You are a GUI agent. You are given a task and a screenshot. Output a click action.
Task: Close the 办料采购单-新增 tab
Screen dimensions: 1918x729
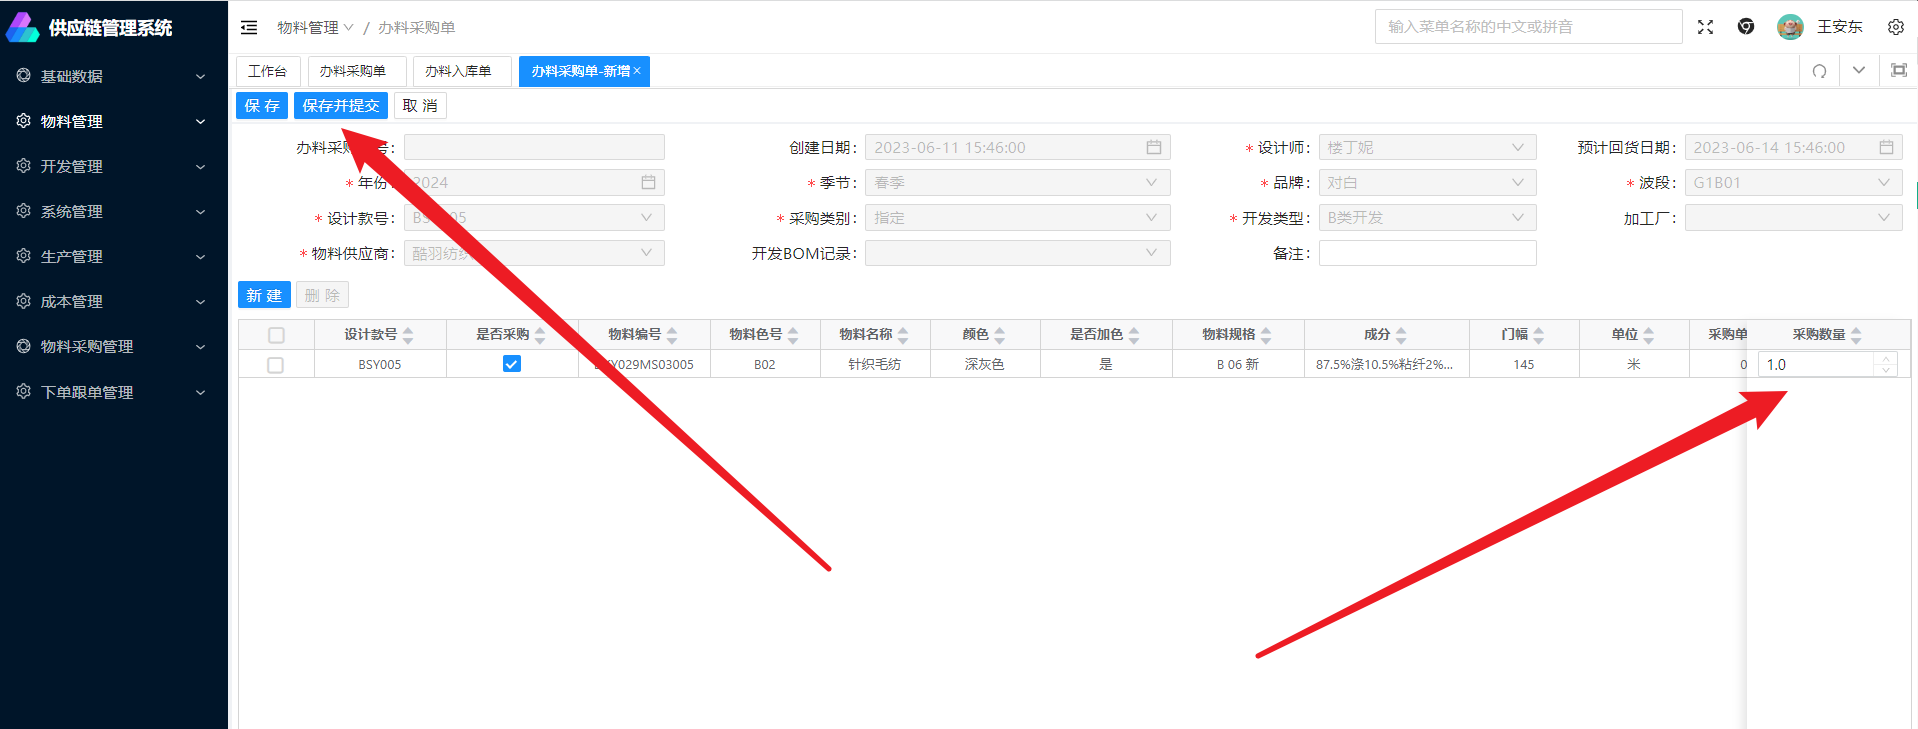[637, 71]
